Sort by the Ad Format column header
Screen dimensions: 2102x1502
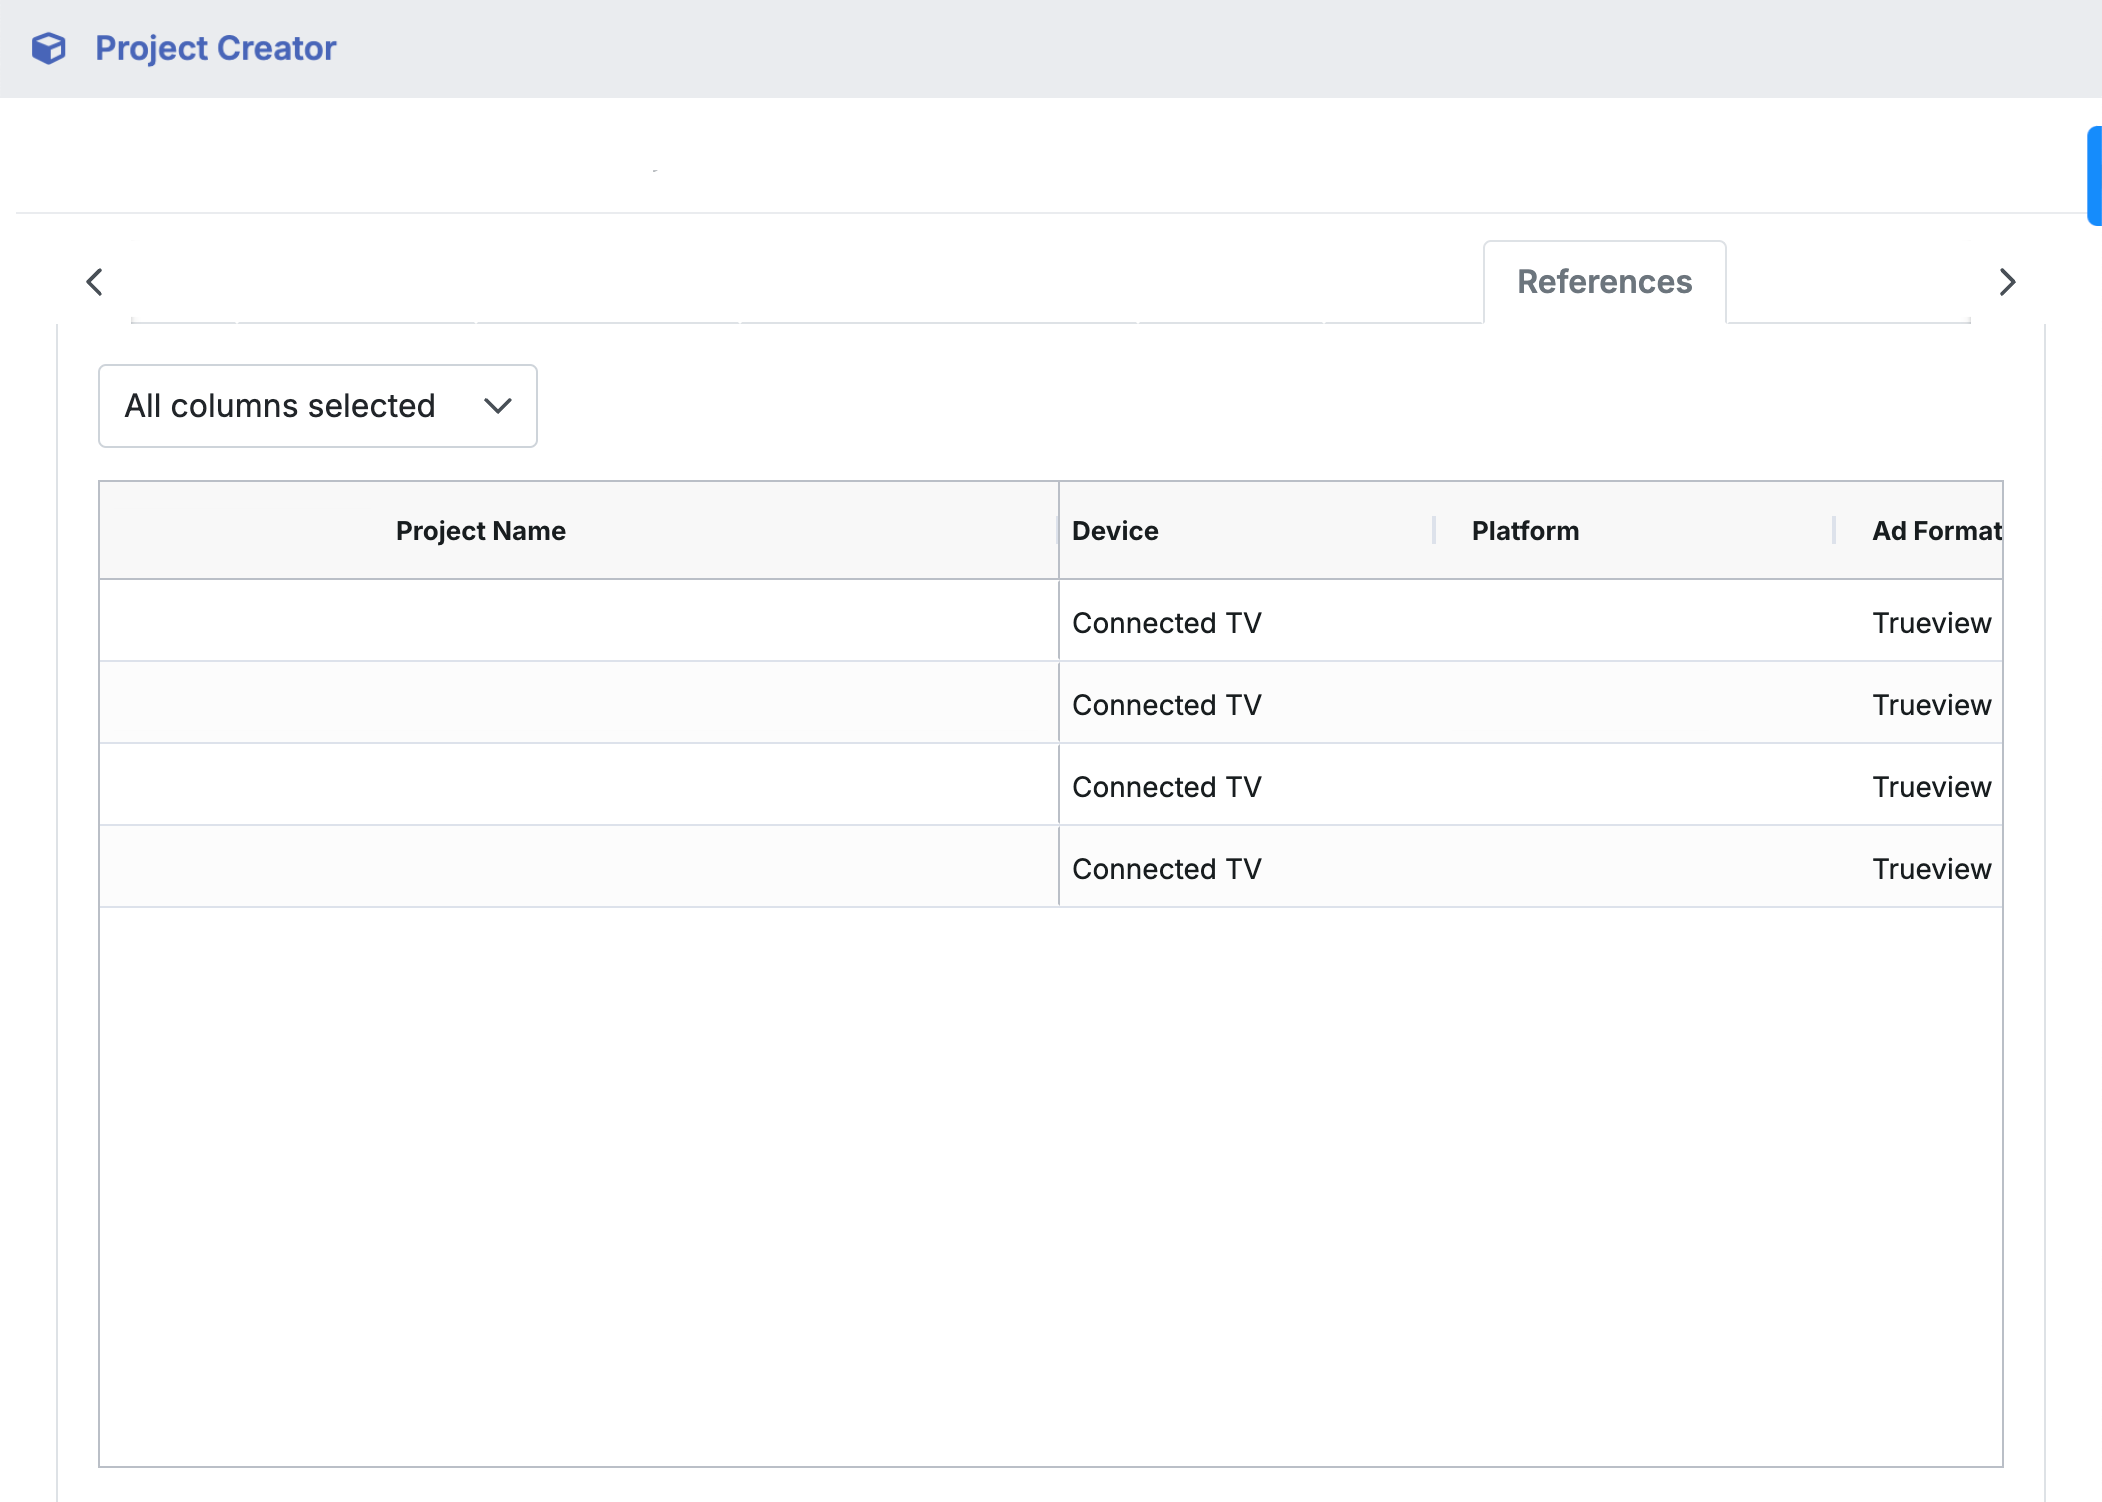point(1937,531)
